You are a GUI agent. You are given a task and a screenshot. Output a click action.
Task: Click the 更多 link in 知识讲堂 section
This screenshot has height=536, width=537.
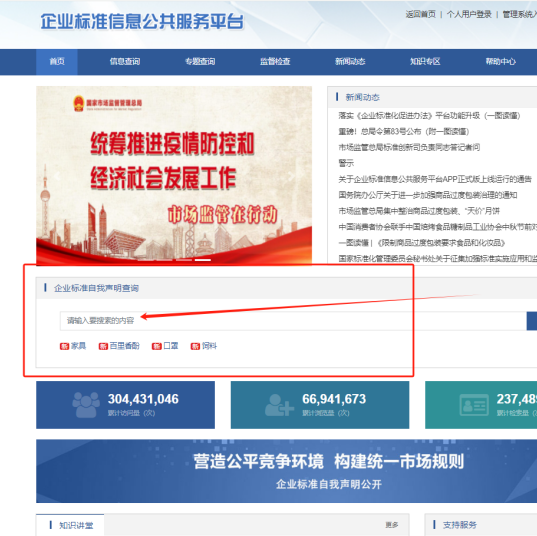point(392,525)
